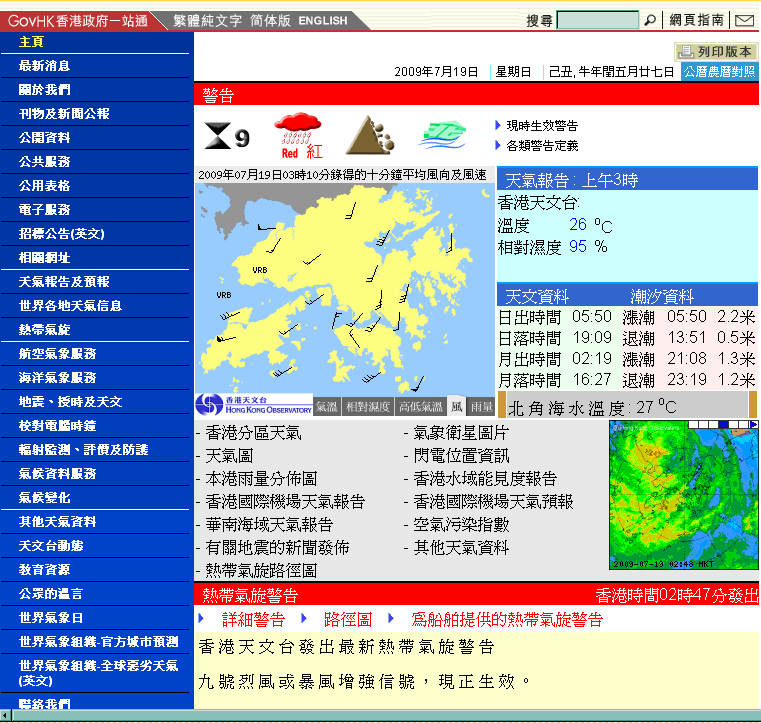Screen dimensions: 761x723
Task: Open 閃電位置資訊 link
Action: [461, 456]
